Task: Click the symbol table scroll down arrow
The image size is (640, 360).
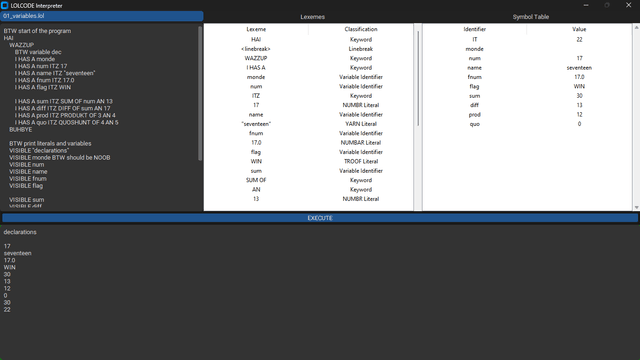Action: [x=636, y=207]
